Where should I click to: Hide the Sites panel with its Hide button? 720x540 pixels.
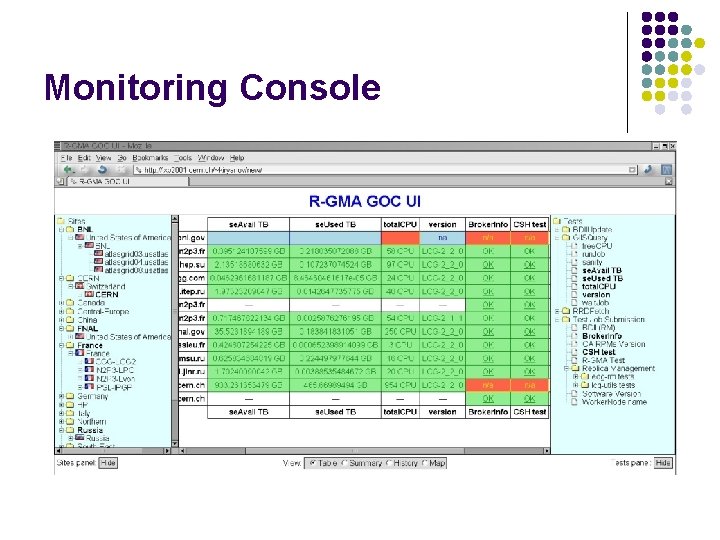[108, 463]
